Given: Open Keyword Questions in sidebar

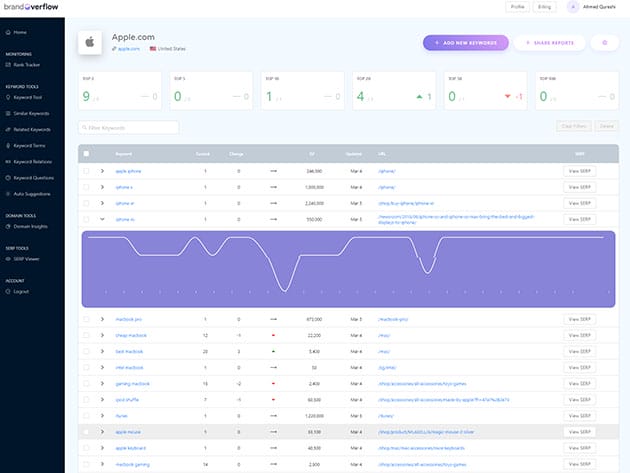Looking at the screenshot, I should pos(34,177).
